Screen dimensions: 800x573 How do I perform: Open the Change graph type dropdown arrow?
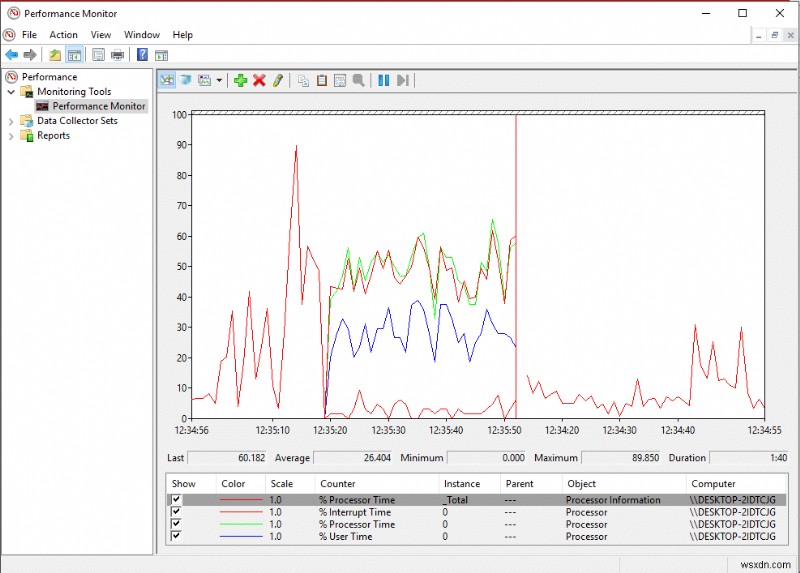point(219,80)
